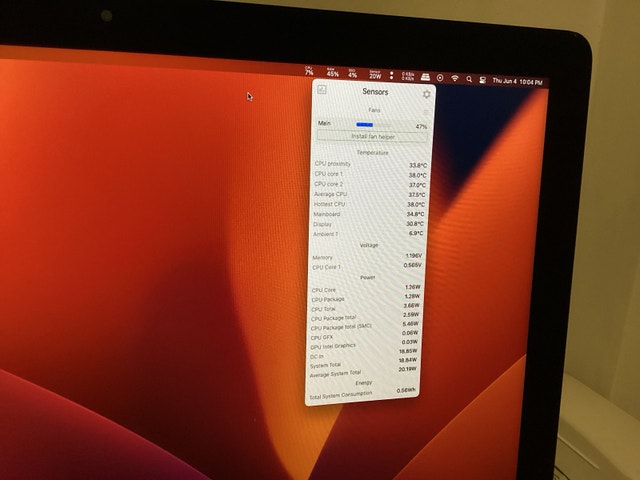Screen dimensions: 640x480
Task: Open the SSD 4% menu bar widget
Action: pyautogui.click(x=353, y=73)
